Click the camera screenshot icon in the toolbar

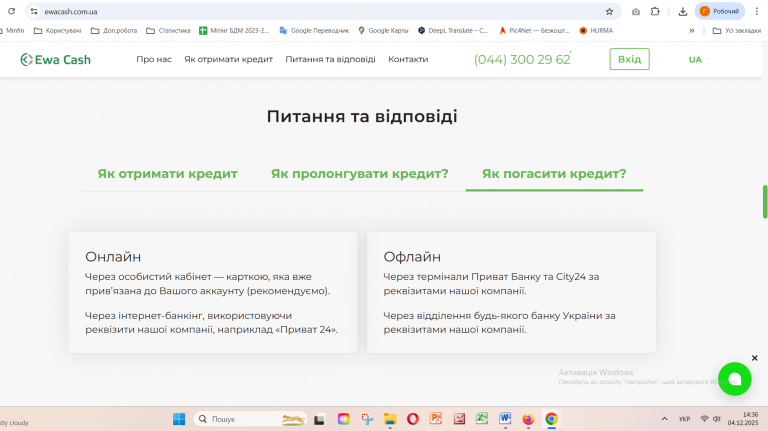click(x=636, y=11)
